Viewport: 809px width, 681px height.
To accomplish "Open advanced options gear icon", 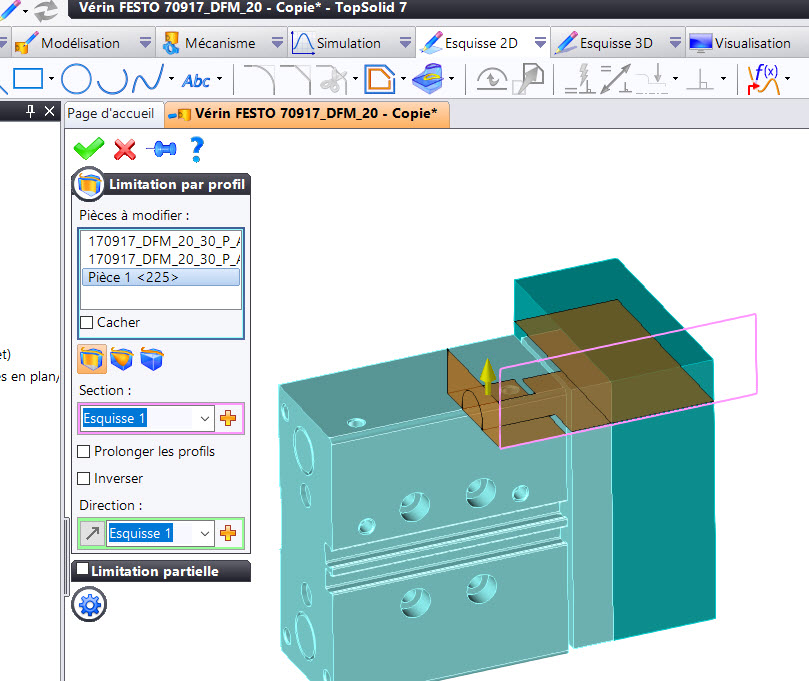I will point(89,605).
